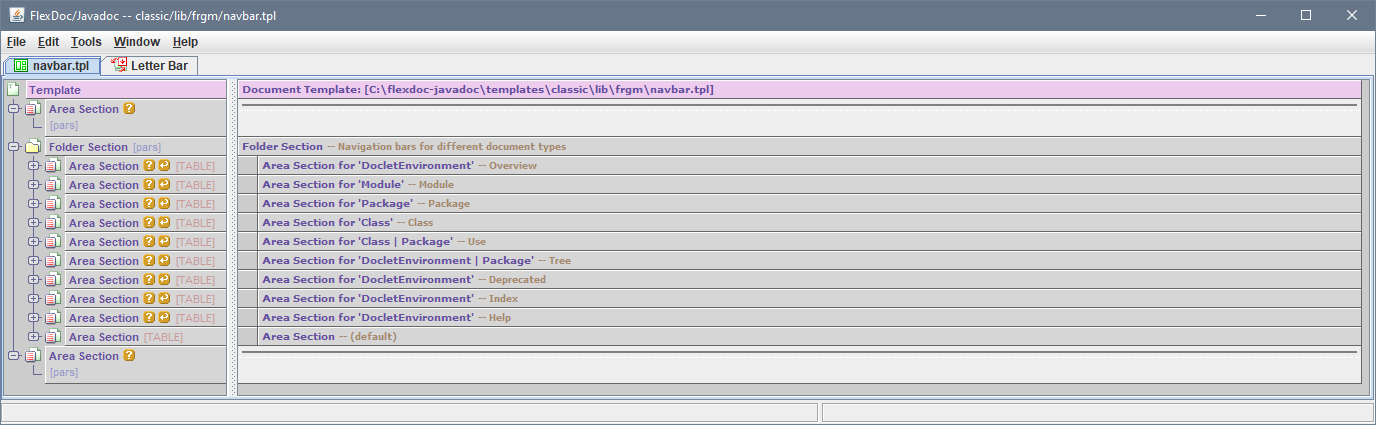Image resolution: width=1376 pixels, height=425 pixels.
Task: Click the dotted split-pane divider between panels
Action: [x=232, y=238]
